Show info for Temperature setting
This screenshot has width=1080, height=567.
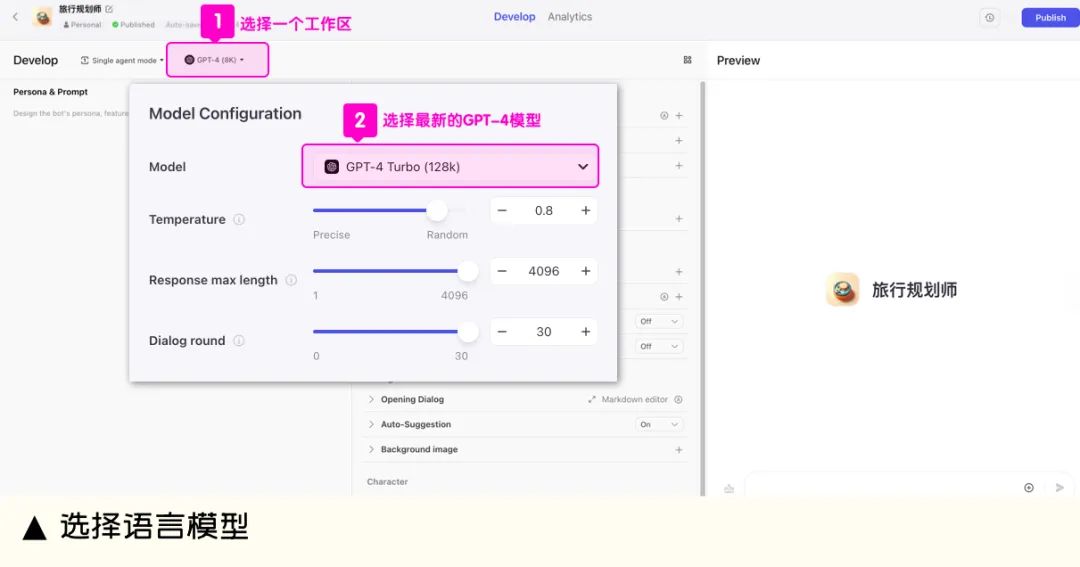[239, 220]
